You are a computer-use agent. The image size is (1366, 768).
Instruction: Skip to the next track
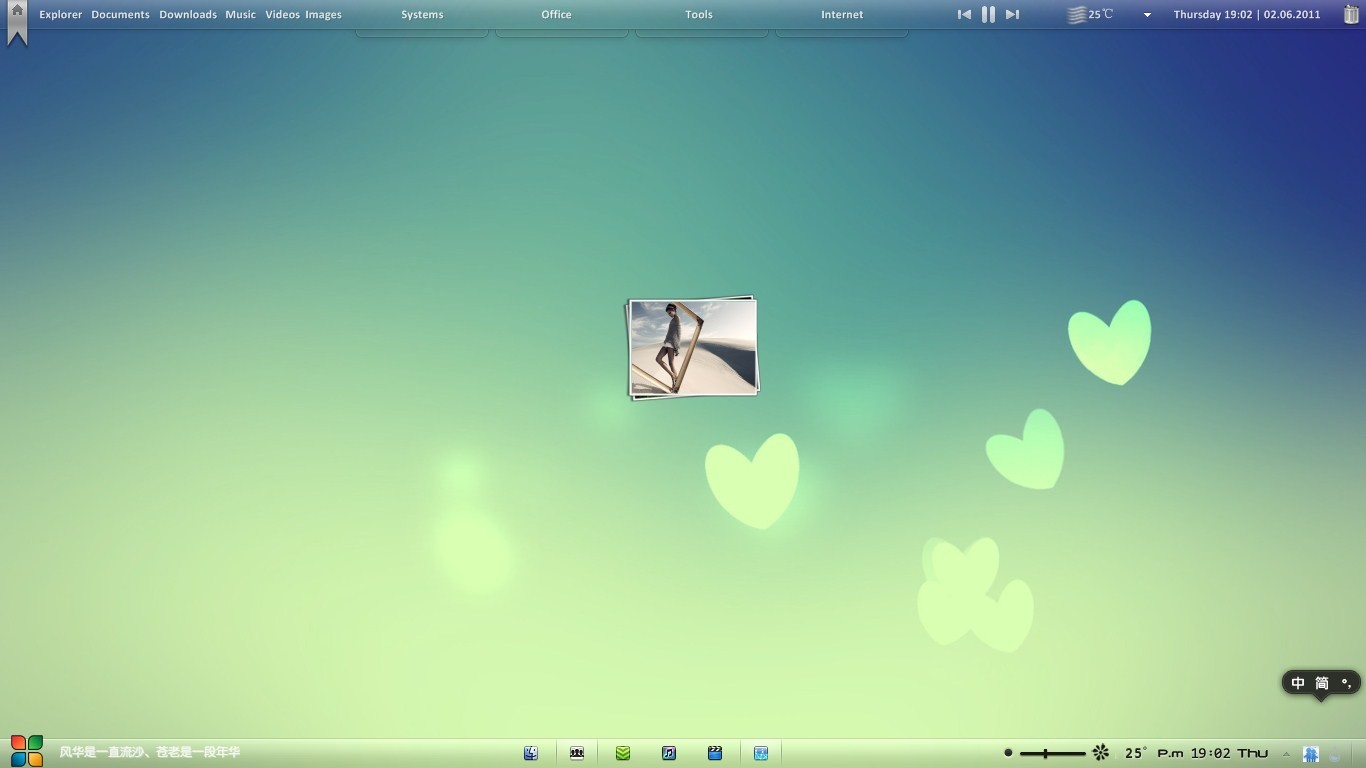1012,14
